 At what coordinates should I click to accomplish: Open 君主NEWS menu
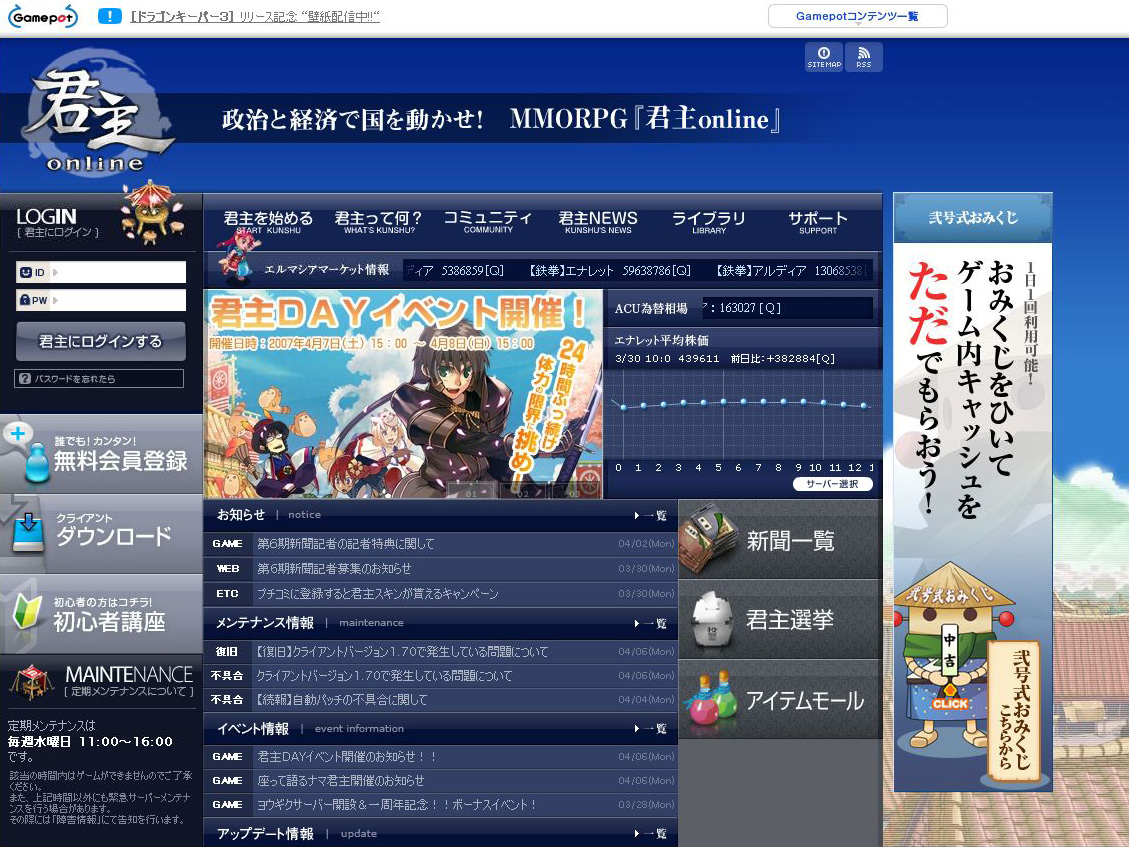(x=598, y=222)
